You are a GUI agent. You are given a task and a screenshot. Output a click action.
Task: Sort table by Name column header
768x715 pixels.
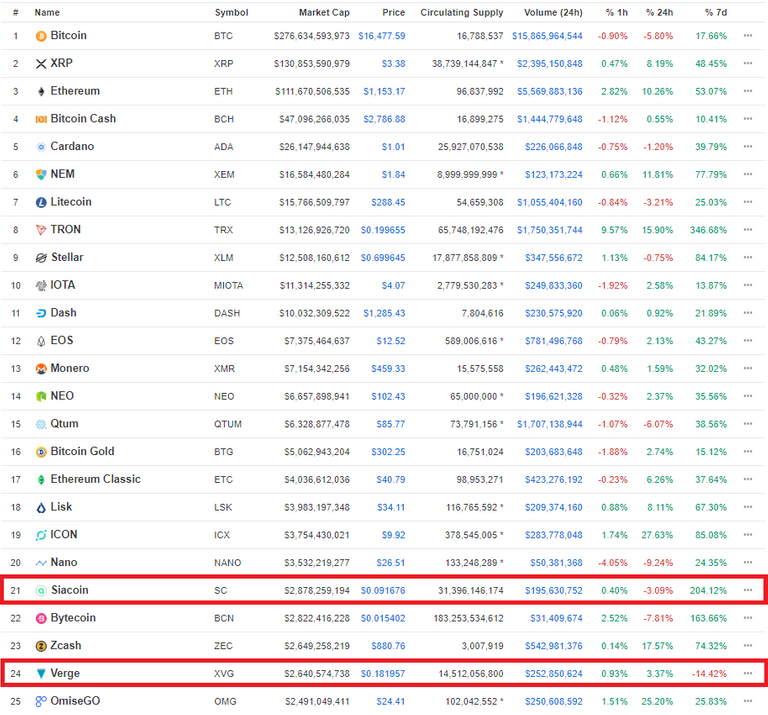[47, 13]
